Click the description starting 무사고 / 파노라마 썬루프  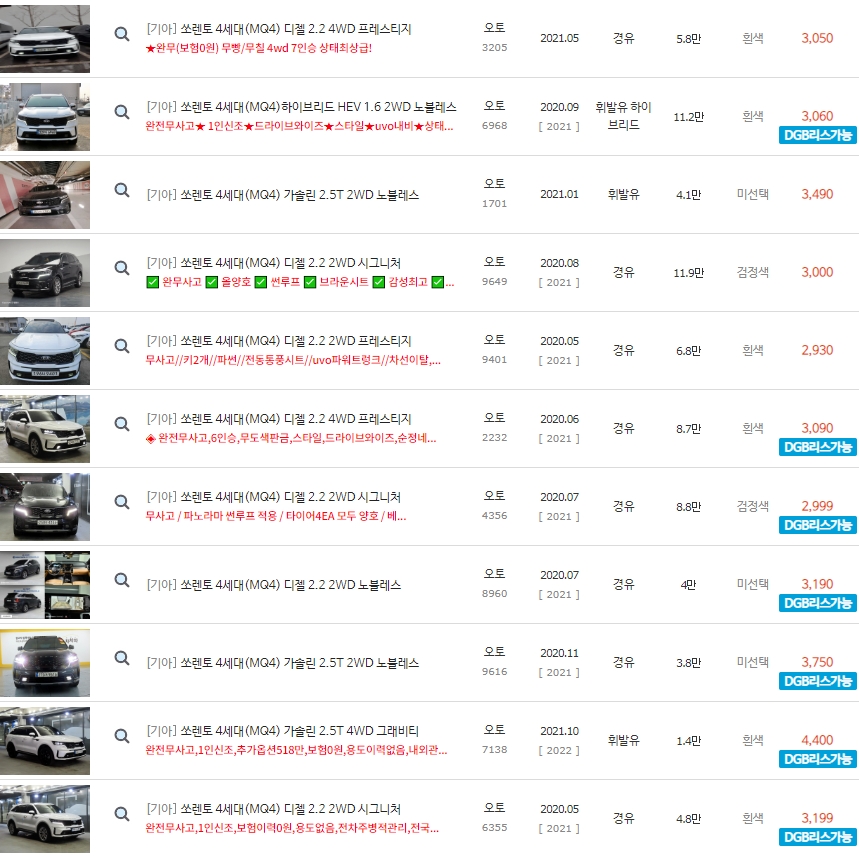(276, 516)
